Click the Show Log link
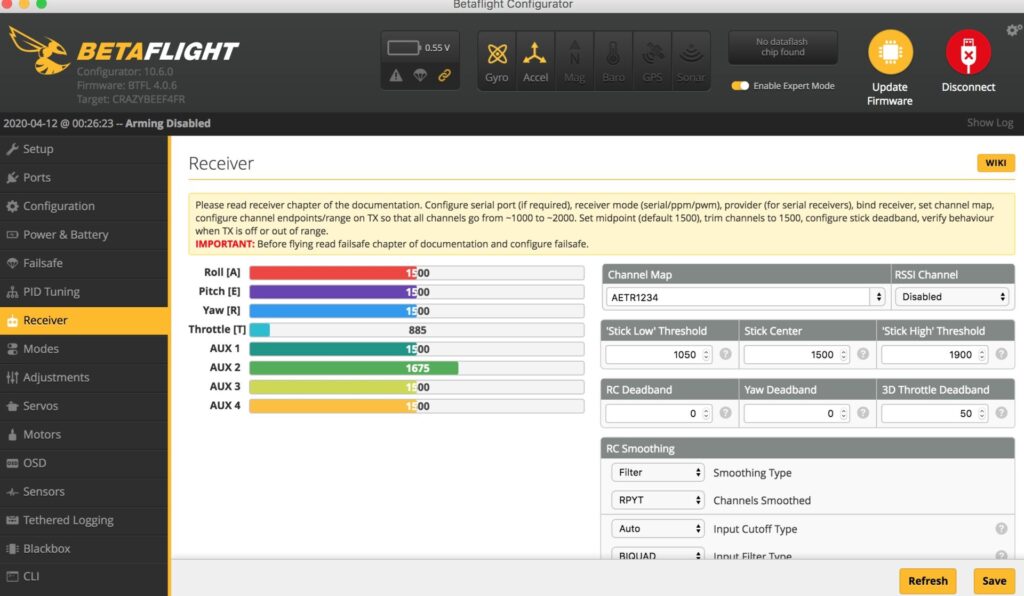Screen dimensions: 1024x596 coord(989,123)
